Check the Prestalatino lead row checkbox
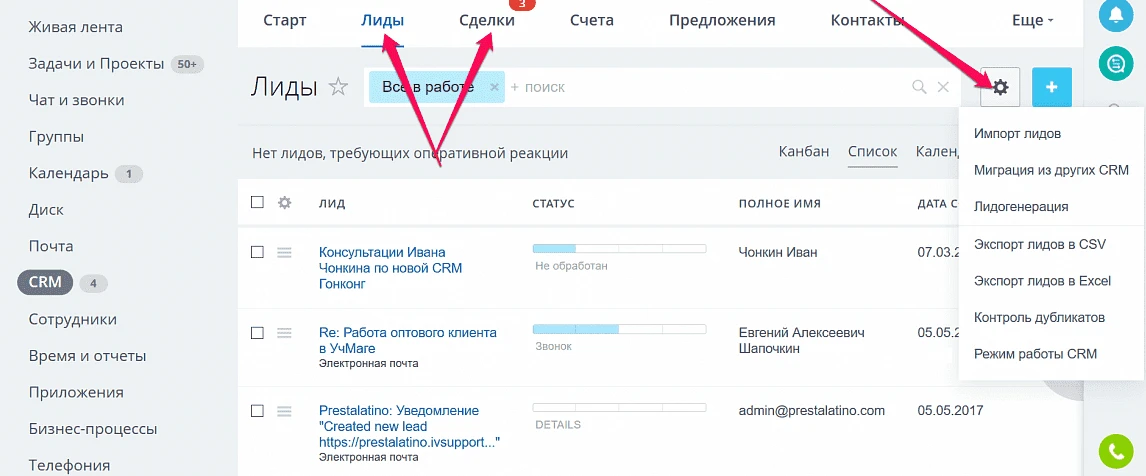The image size is (1146, 476). click(x=257, y=411)
